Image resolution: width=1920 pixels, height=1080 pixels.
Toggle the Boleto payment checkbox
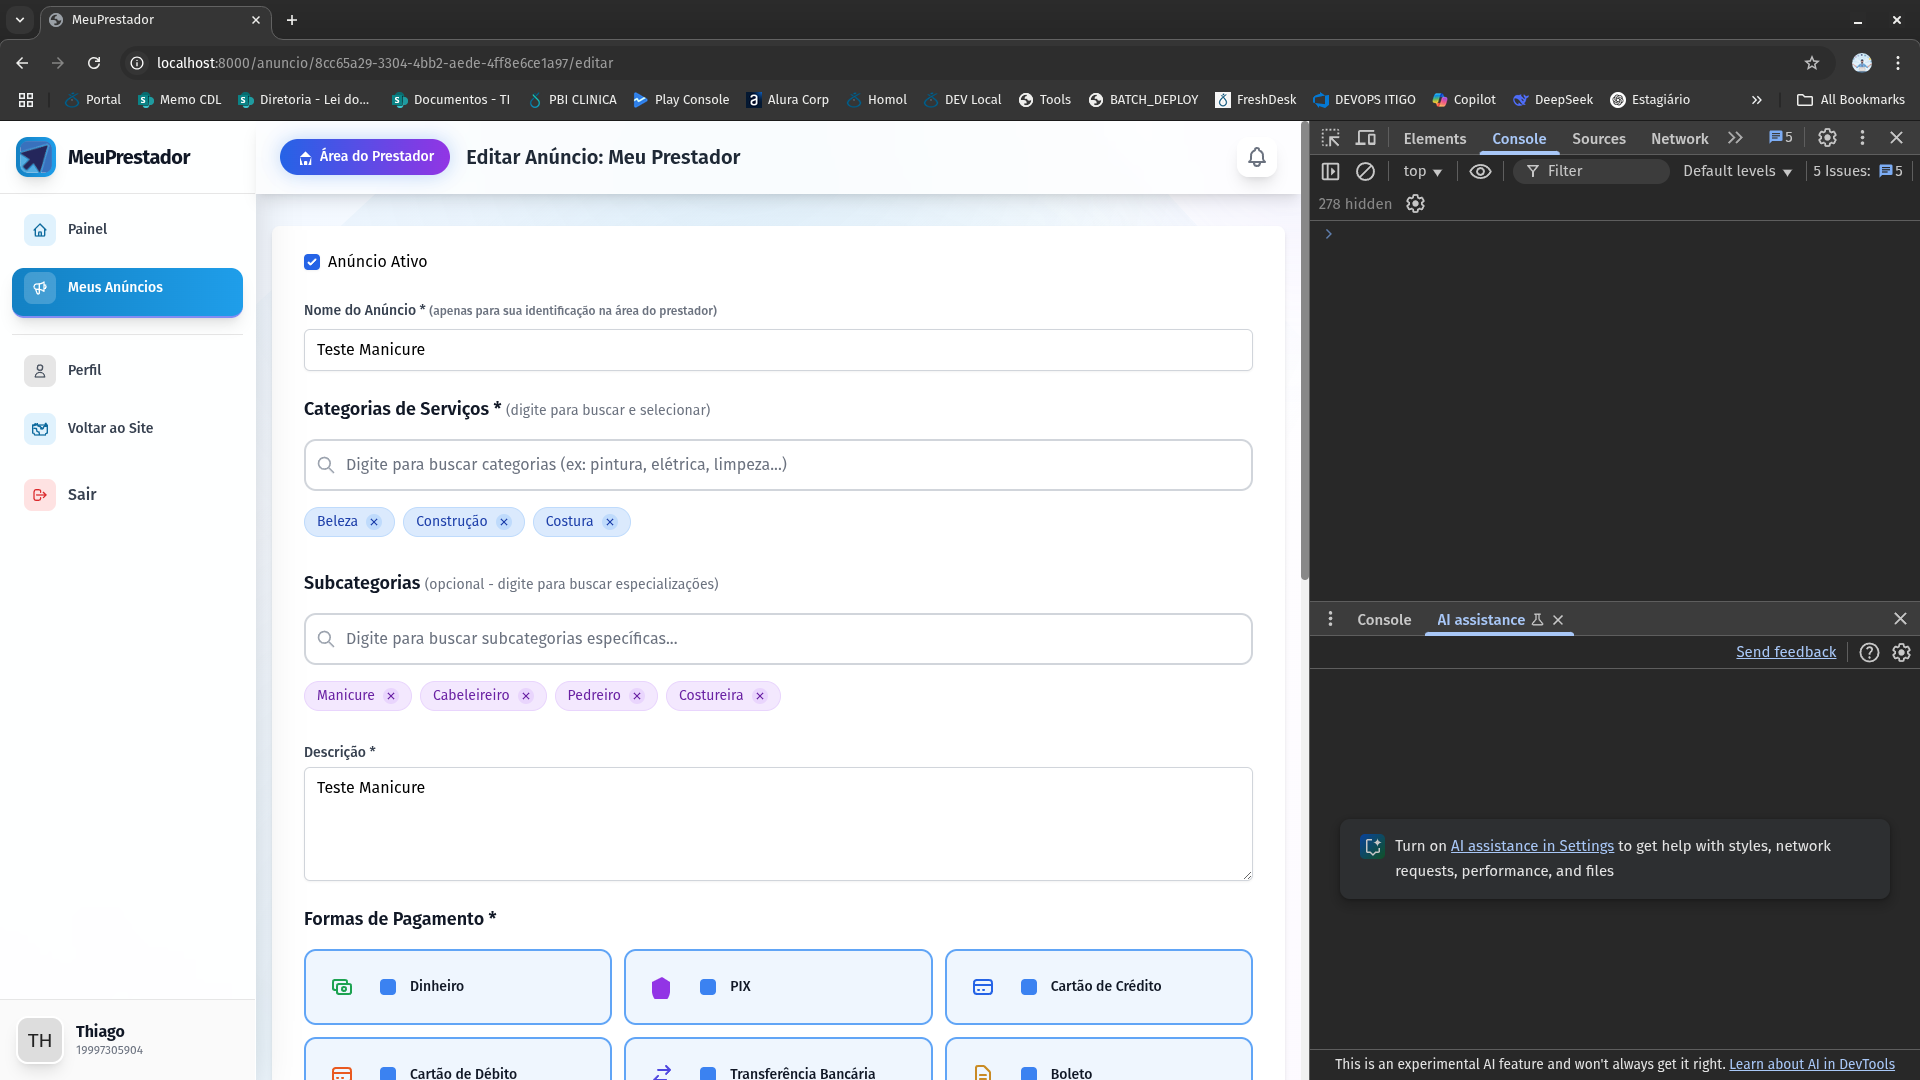coord(1029,1073)
